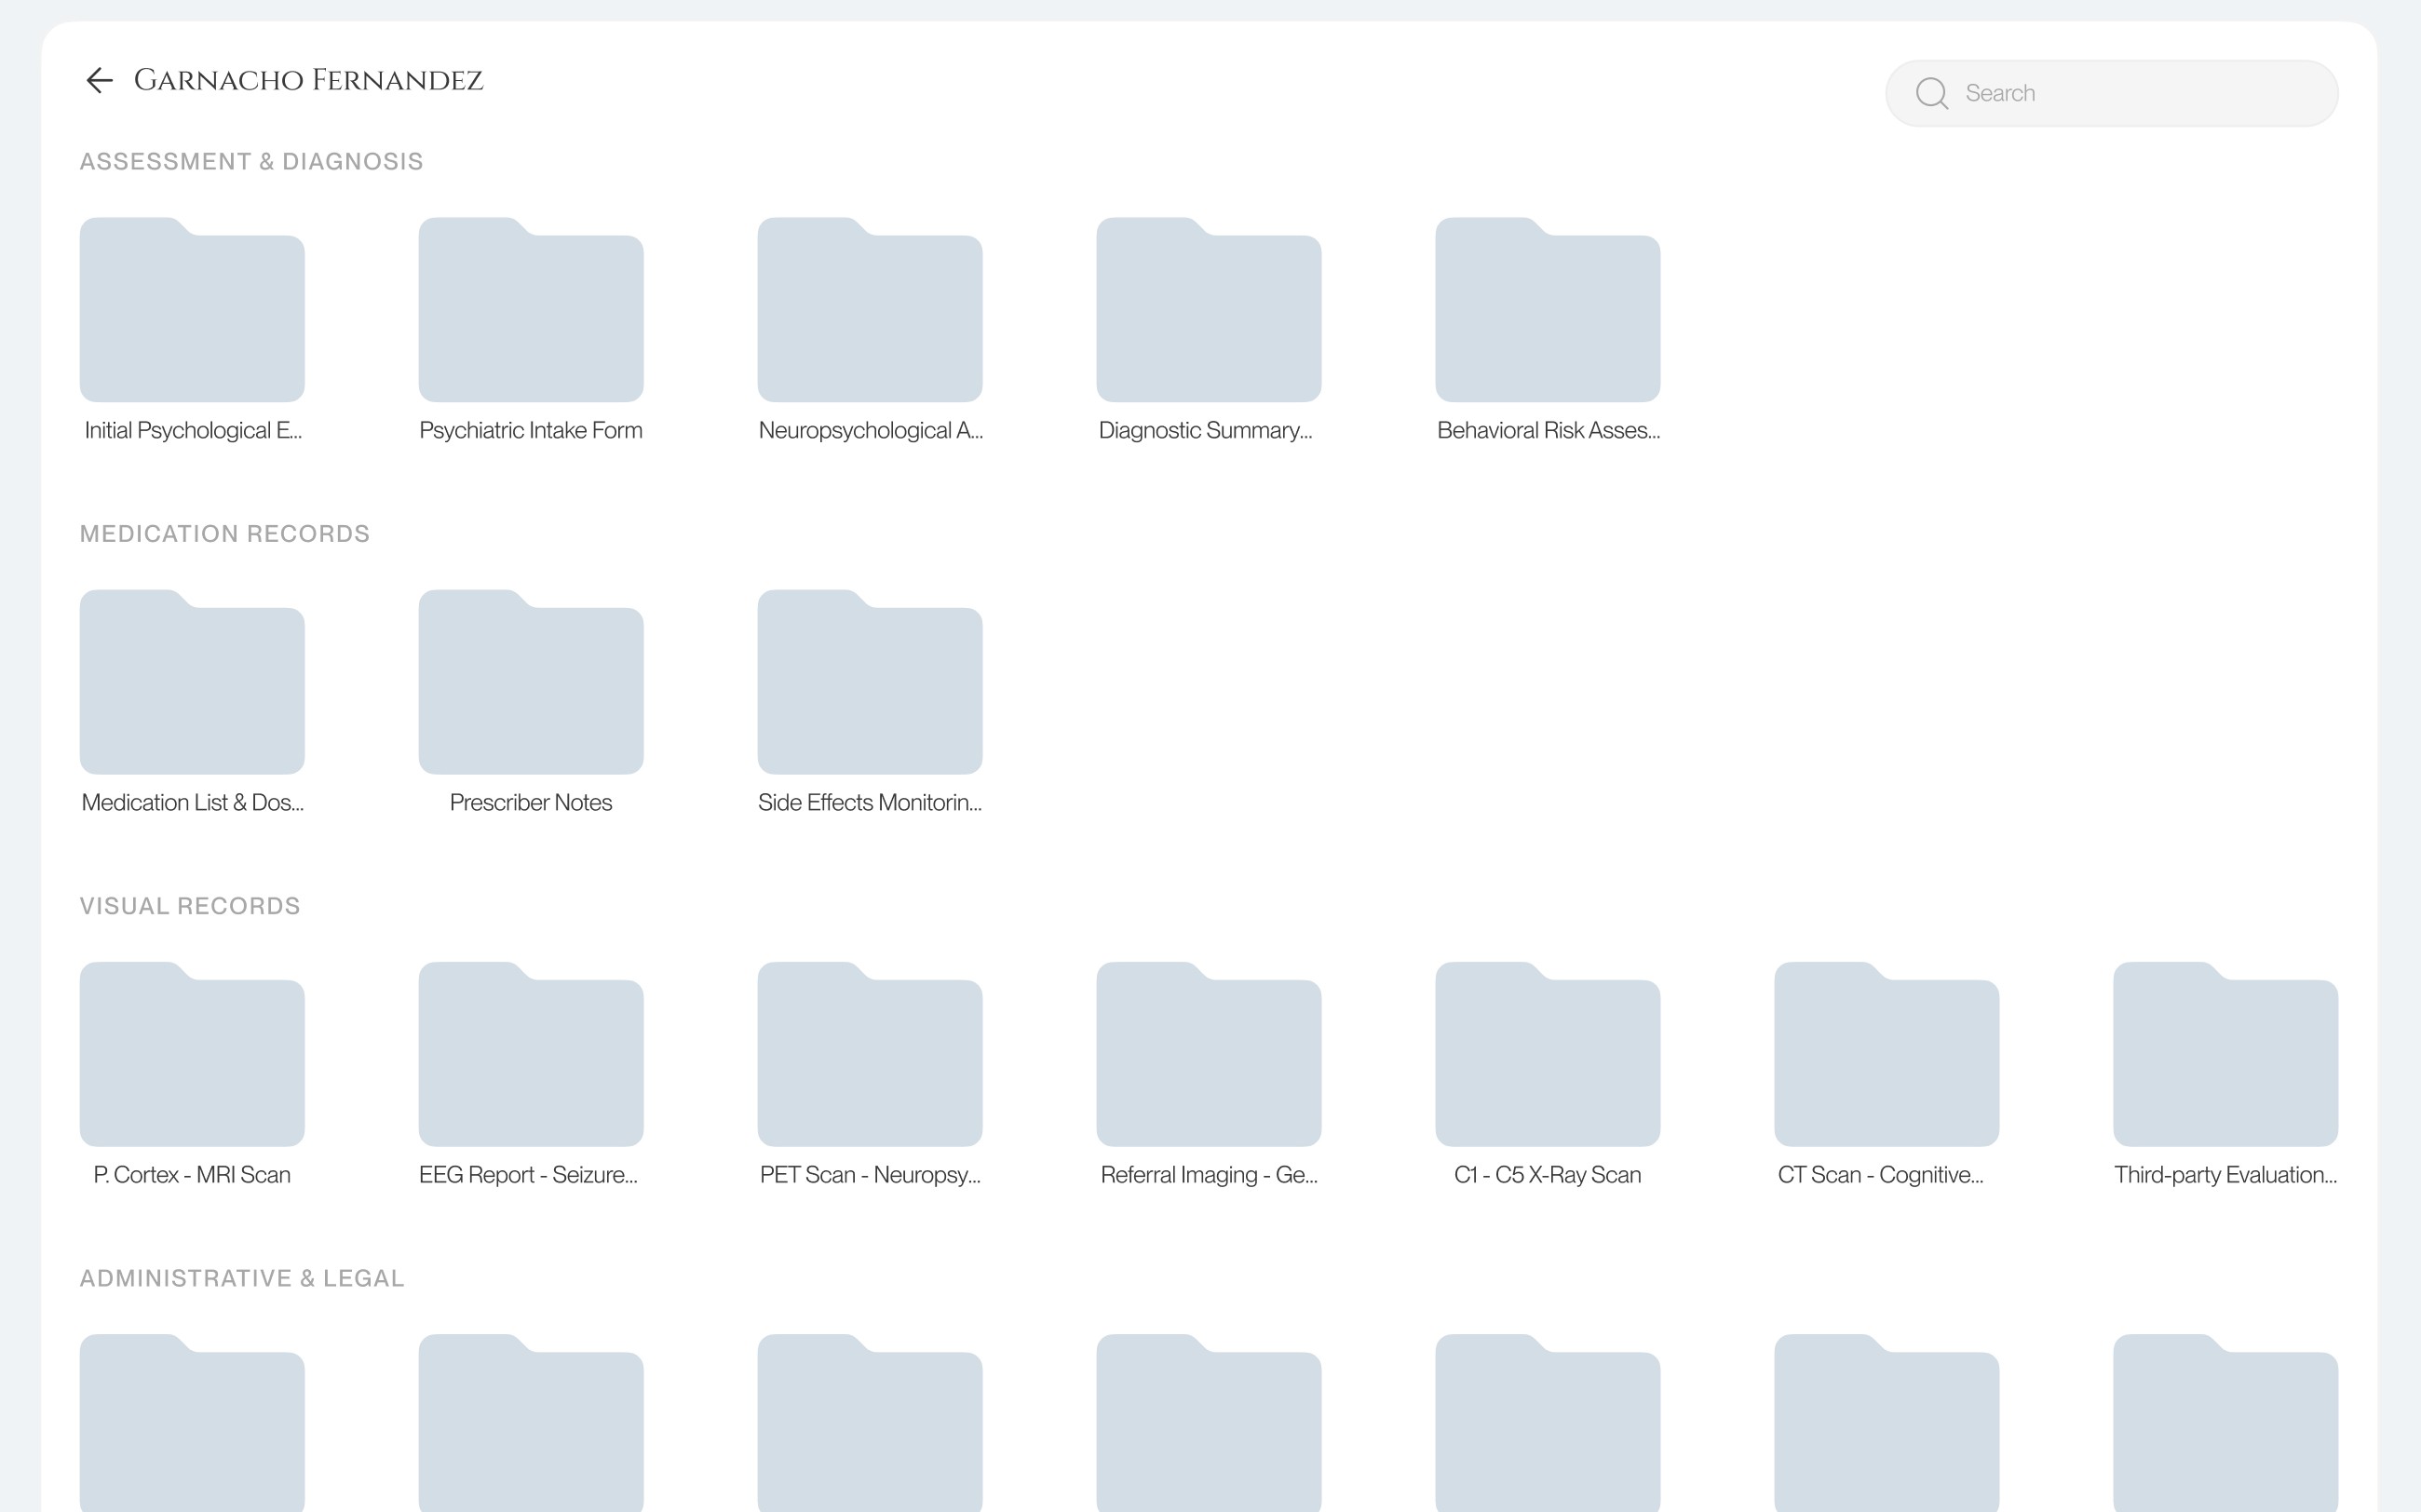Open Initial Psychological E... folder
Image resolution: width=2421 pixels, height=1512 pixels.
(192, 312)
